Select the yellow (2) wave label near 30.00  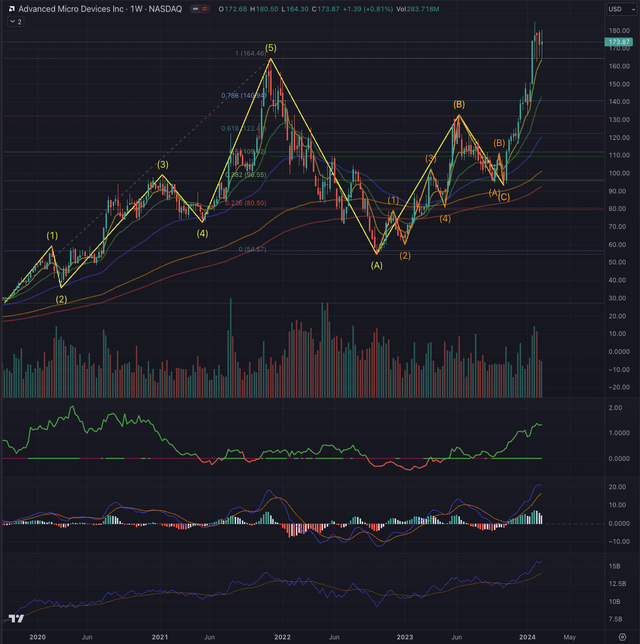[x=61, y=299]
